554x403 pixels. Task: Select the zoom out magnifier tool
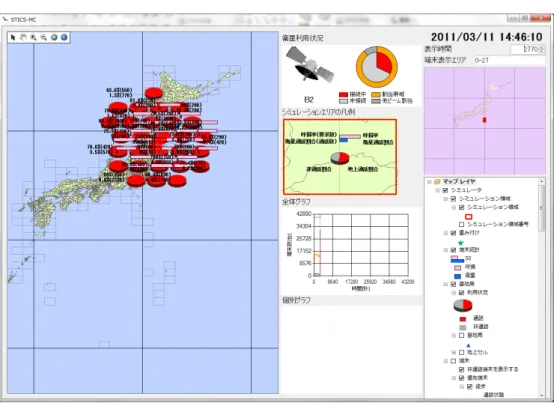(x=43, y=37)
